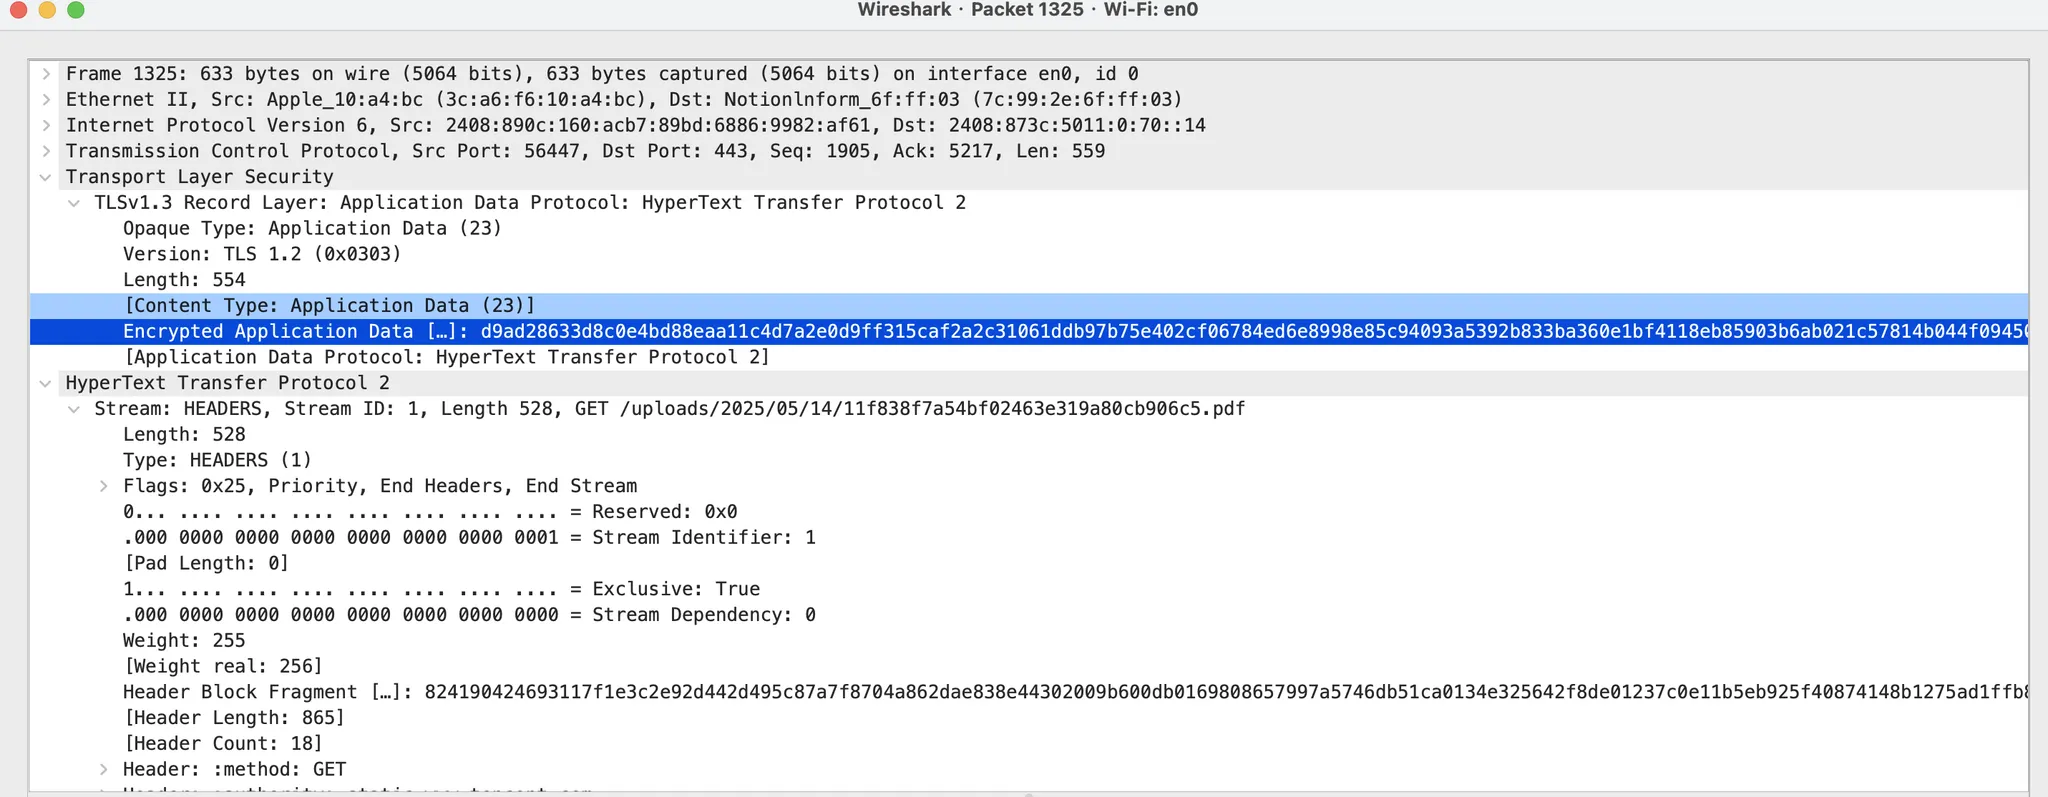The height and width of the screenshot is (797, 2048).
Task: Select the Content Type: Application Data row
Action: click(x=1029, y=306)
